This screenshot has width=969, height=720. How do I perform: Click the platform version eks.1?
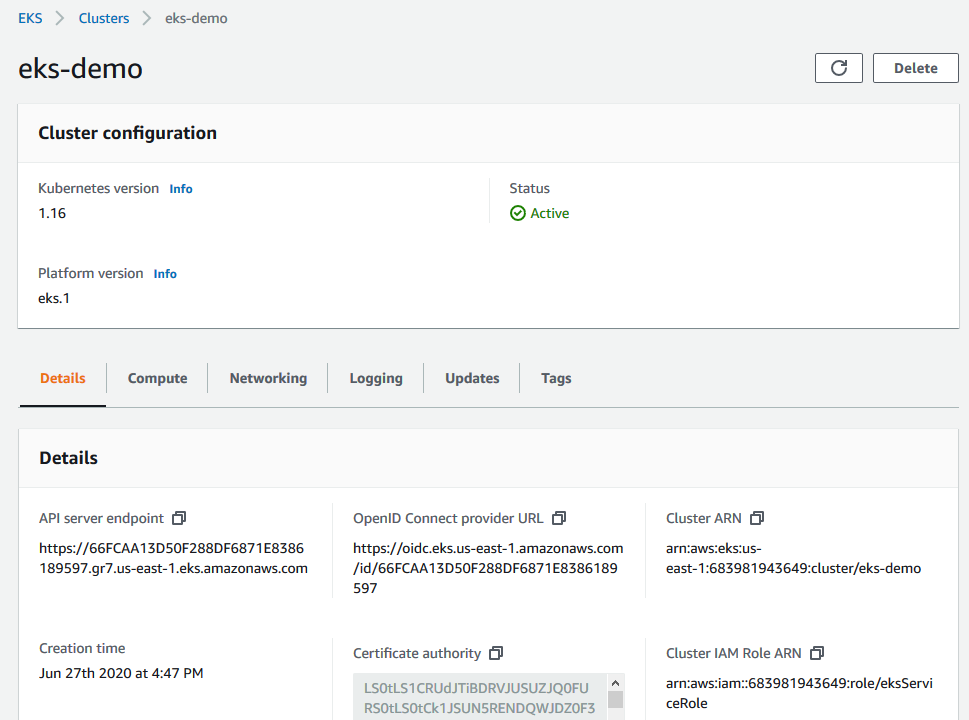(54, 299)
